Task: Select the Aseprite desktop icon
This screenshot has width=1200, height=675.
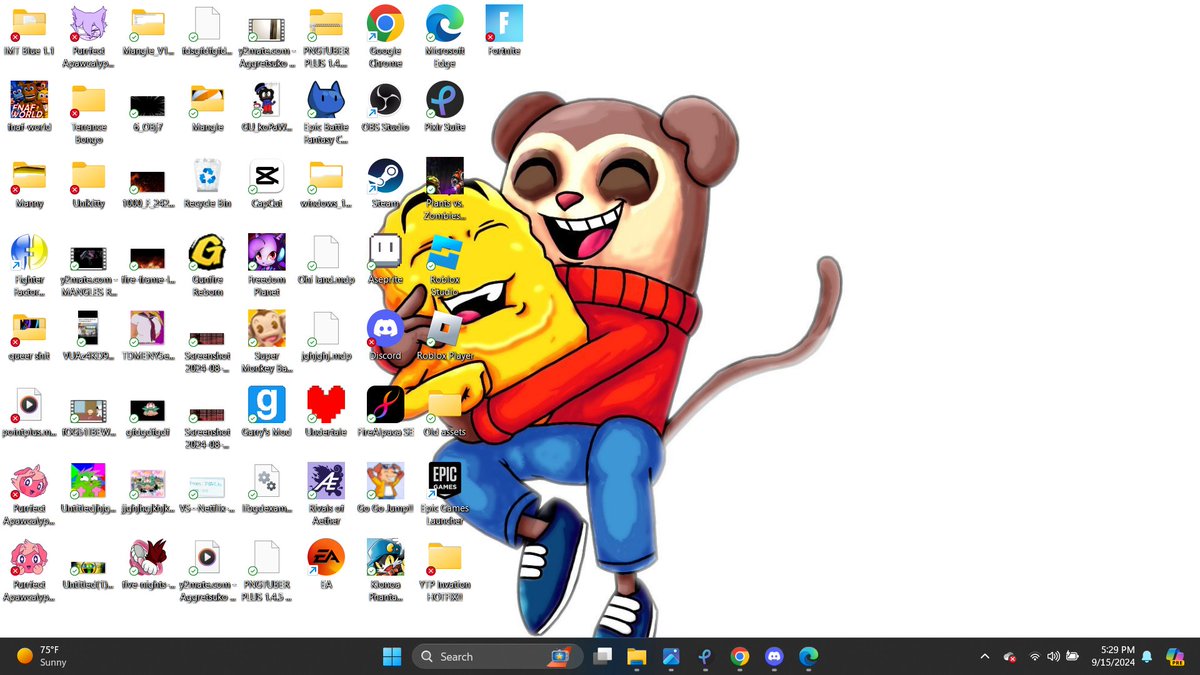Action: (x=385, y=259)
